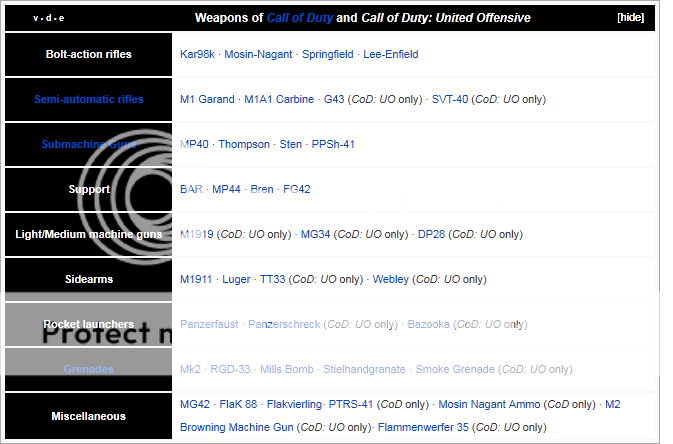Open the TT33 sidearm link
The height and width of the screenshot is (444, 673).
pyautogui.click(x=273, y=279)
